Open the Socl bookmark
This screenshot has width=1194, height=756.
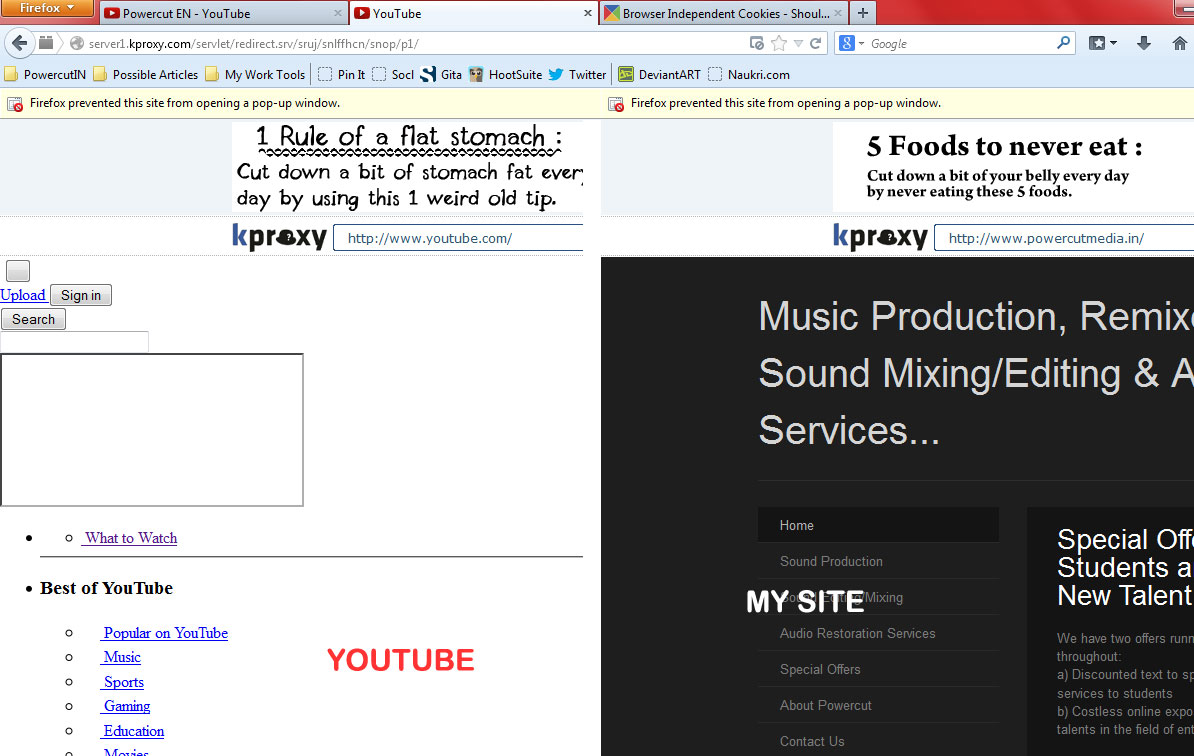click(x=393, y=75)
